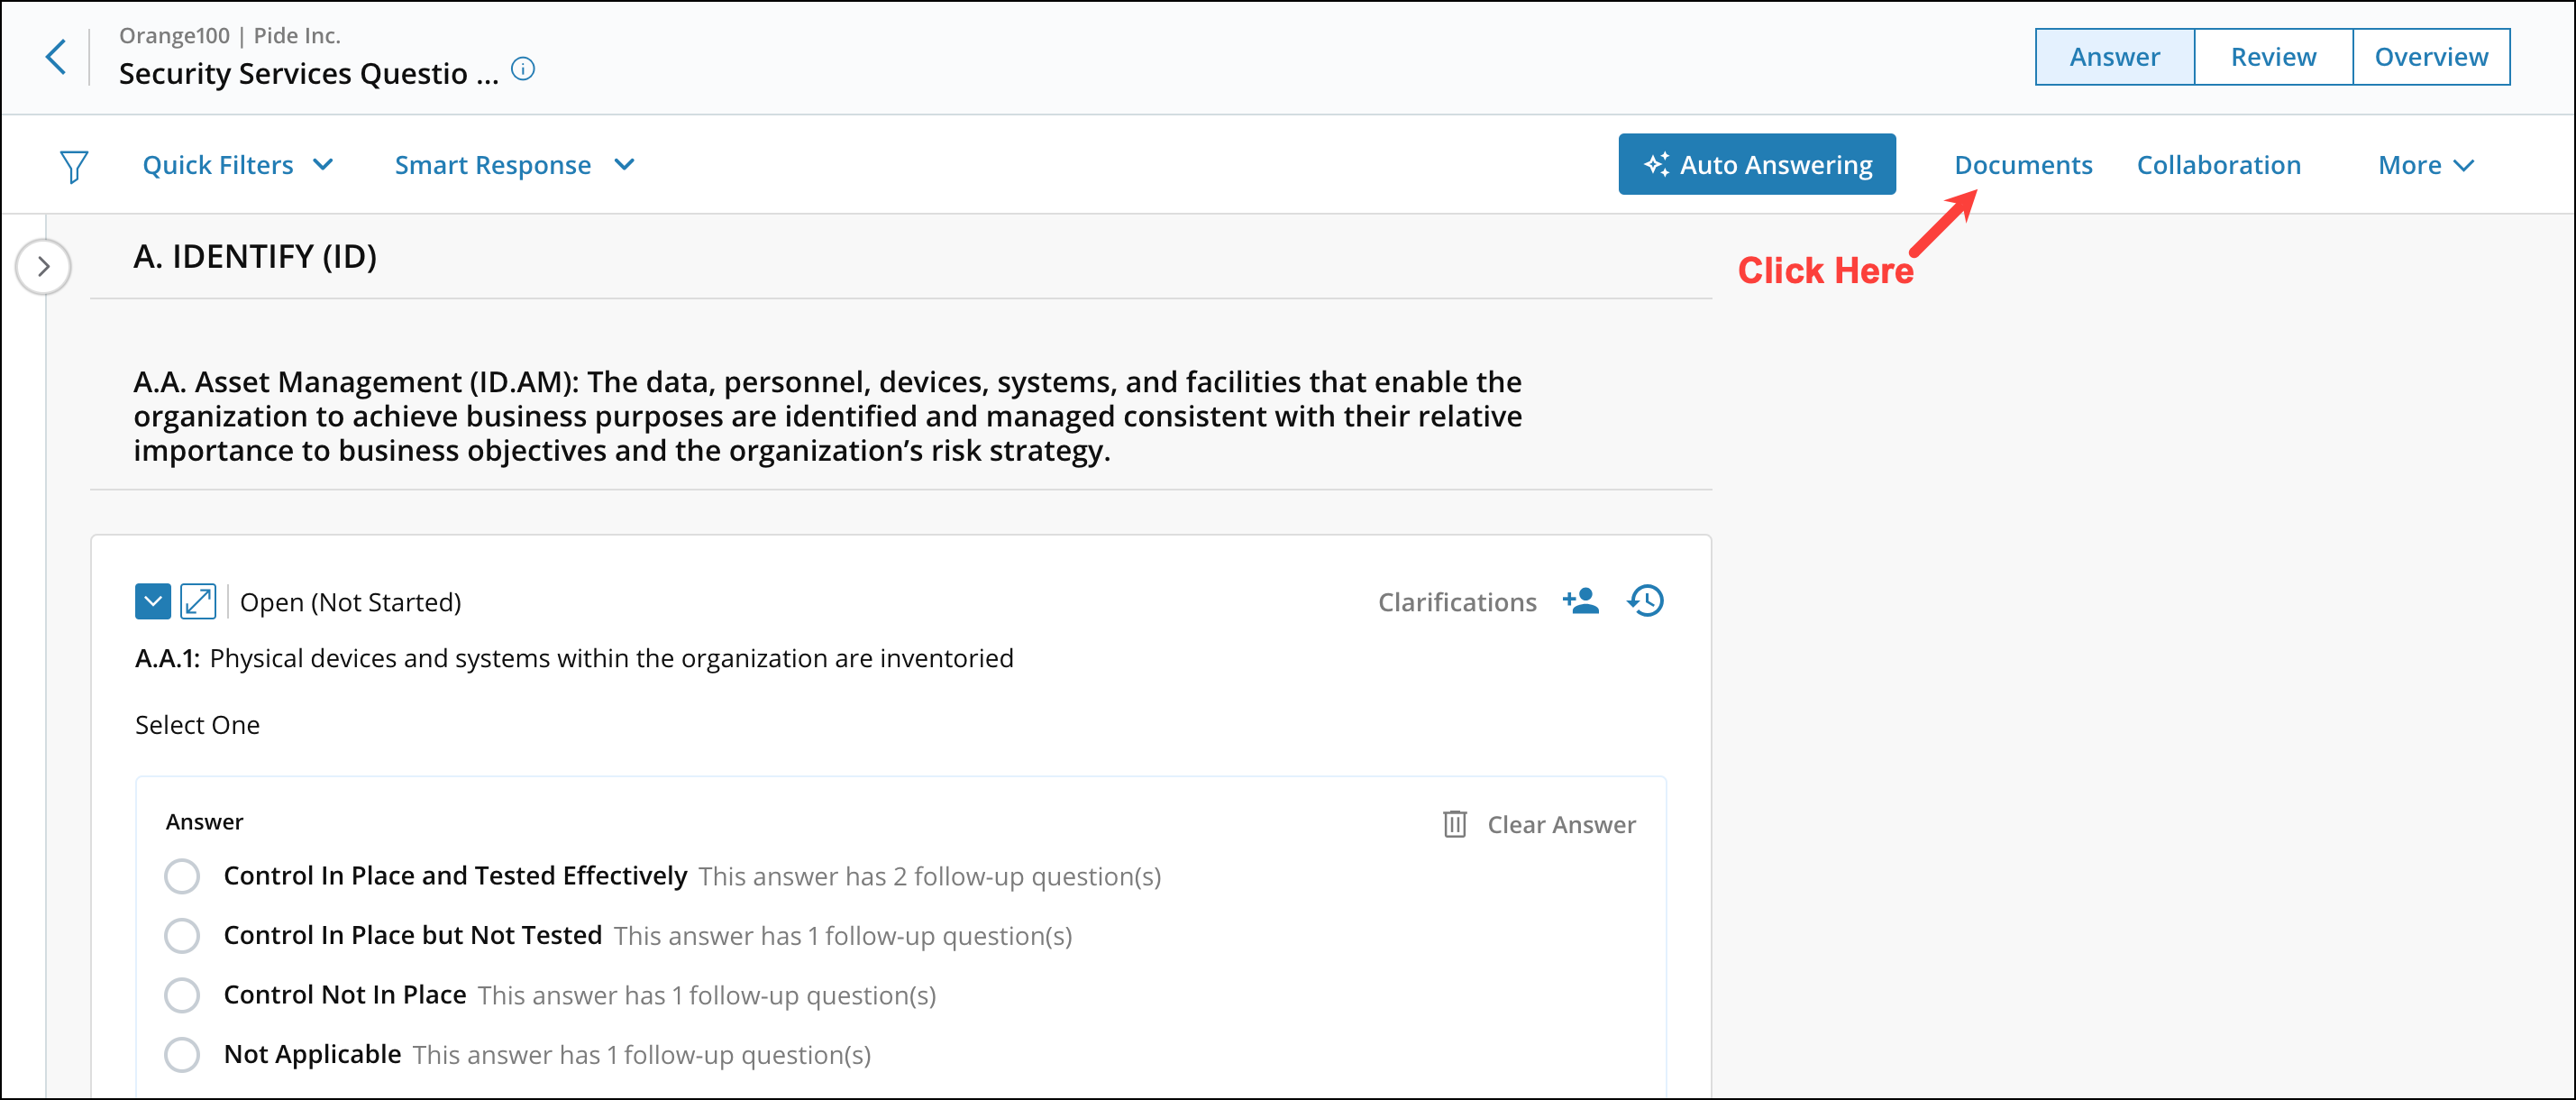Collapse question A.A.1 with blue chevron
This screenshot has width=2576, height=1100.
[153, 602]
